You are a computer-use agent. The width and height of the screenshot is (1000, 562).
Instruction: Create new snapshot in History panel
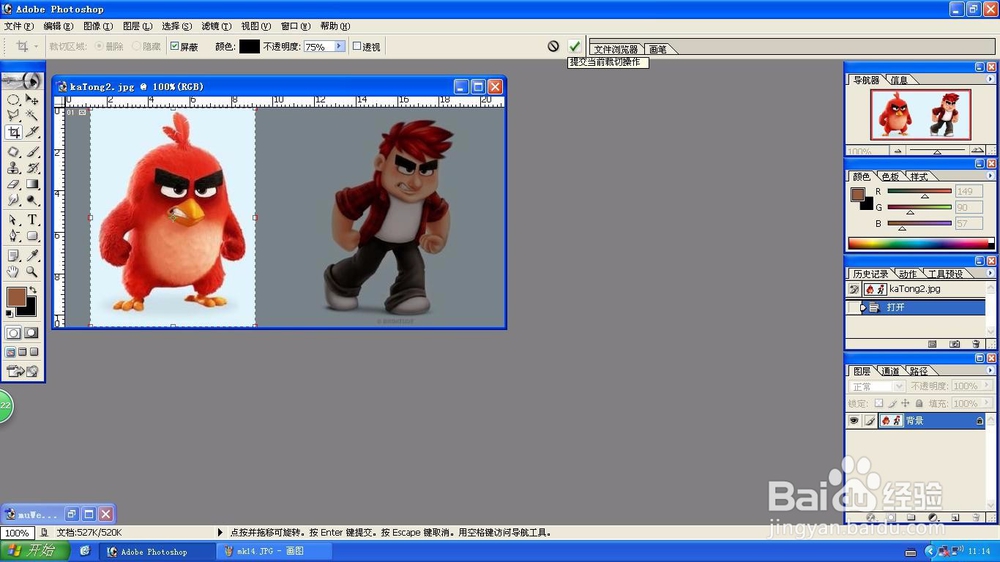pos(954,344)
